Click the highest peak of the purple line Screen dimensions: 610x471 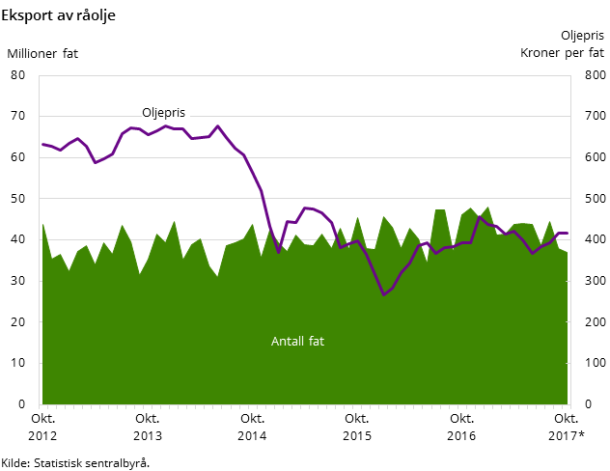[218, 126]
